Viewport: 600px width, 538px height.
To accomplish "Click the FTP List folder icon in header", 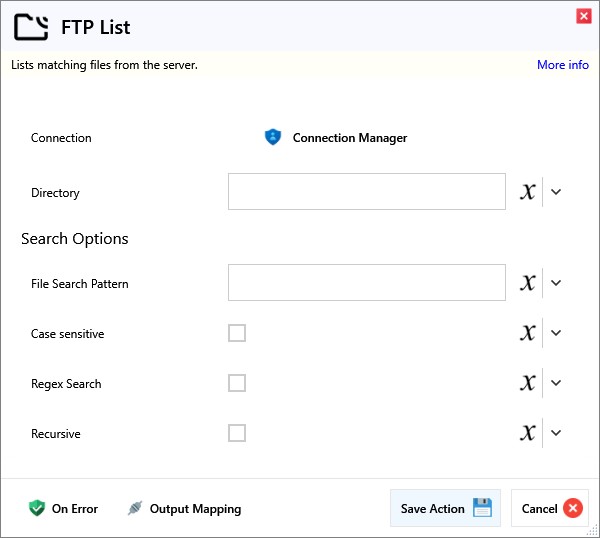I will coord(31,27).
